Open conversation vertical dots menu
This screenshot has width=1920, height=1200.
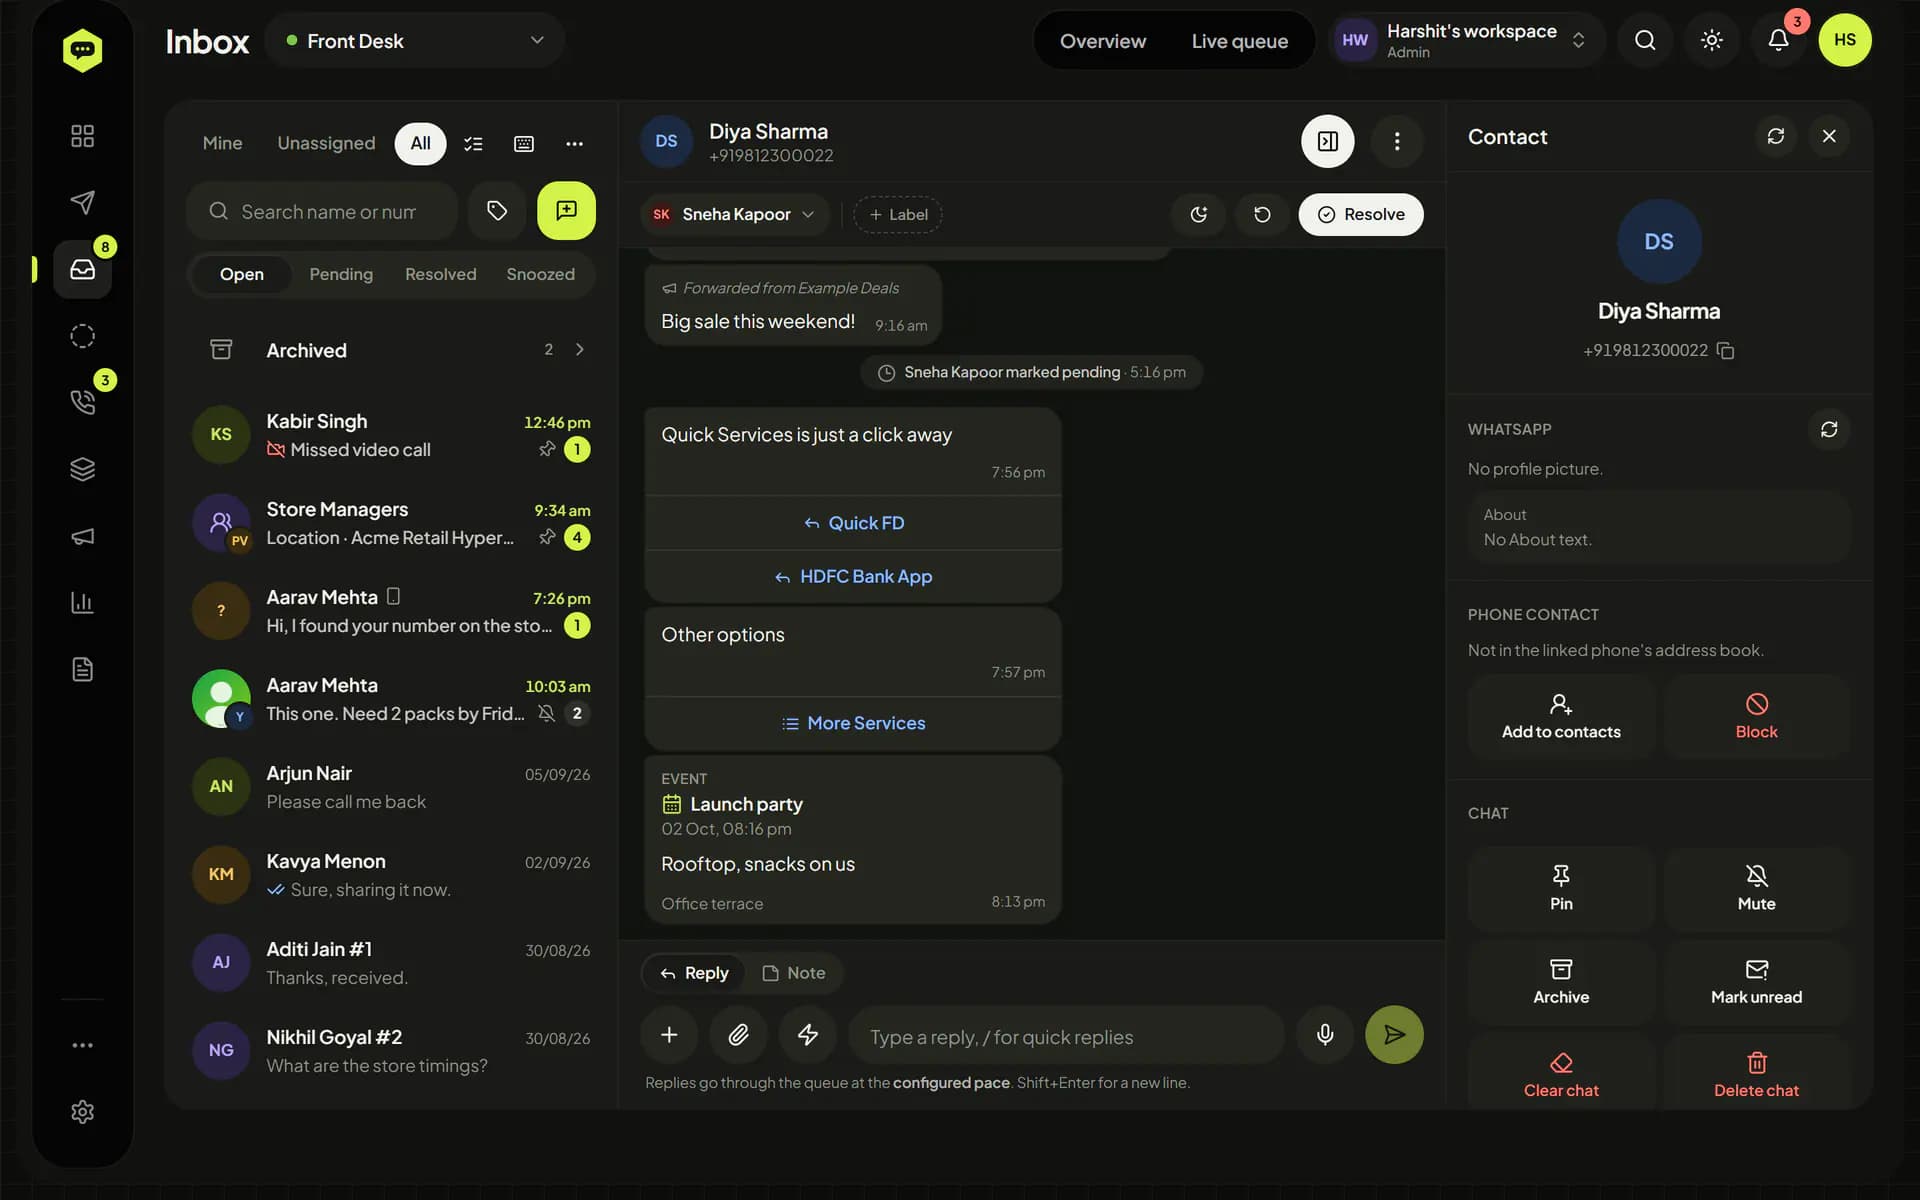click(1397, 141)
